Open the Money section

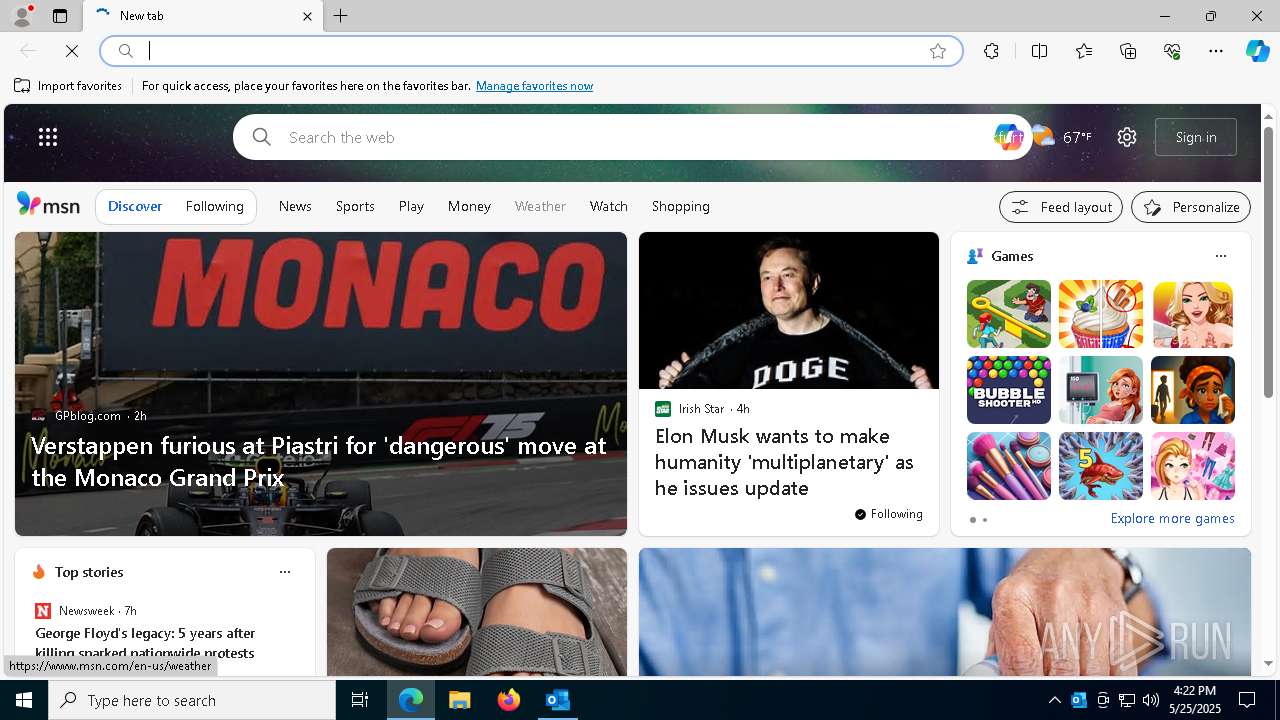[469, 206]
